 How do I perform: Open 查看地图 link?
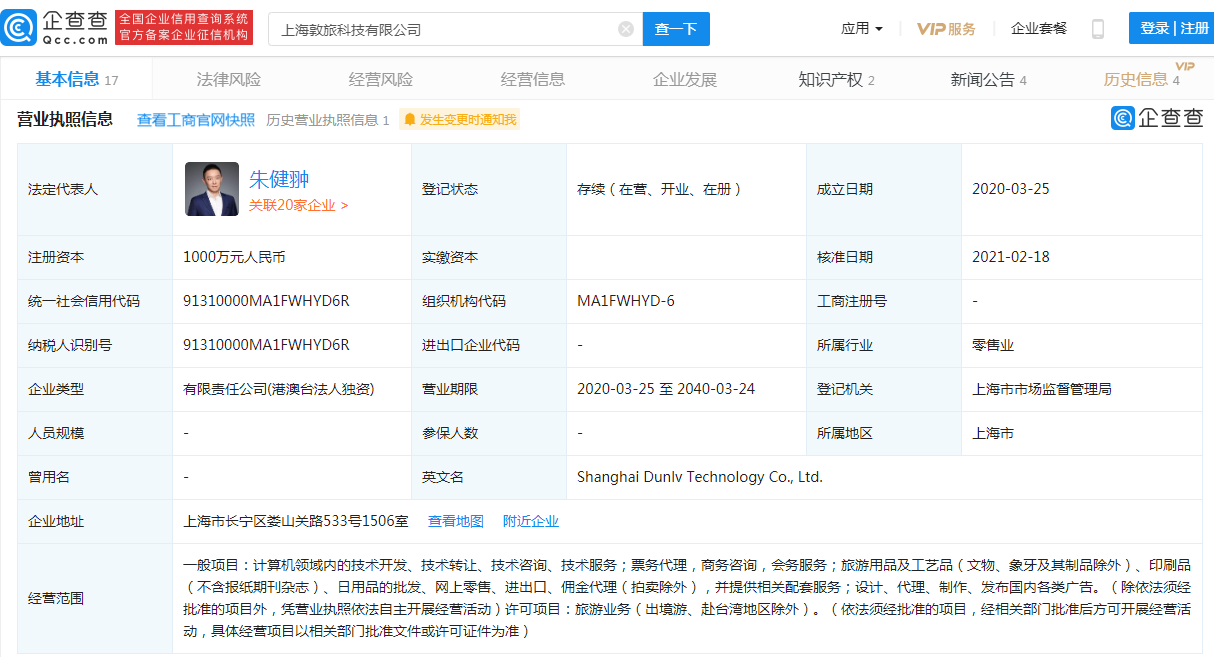pyautogui.click(x=456, y=521)
